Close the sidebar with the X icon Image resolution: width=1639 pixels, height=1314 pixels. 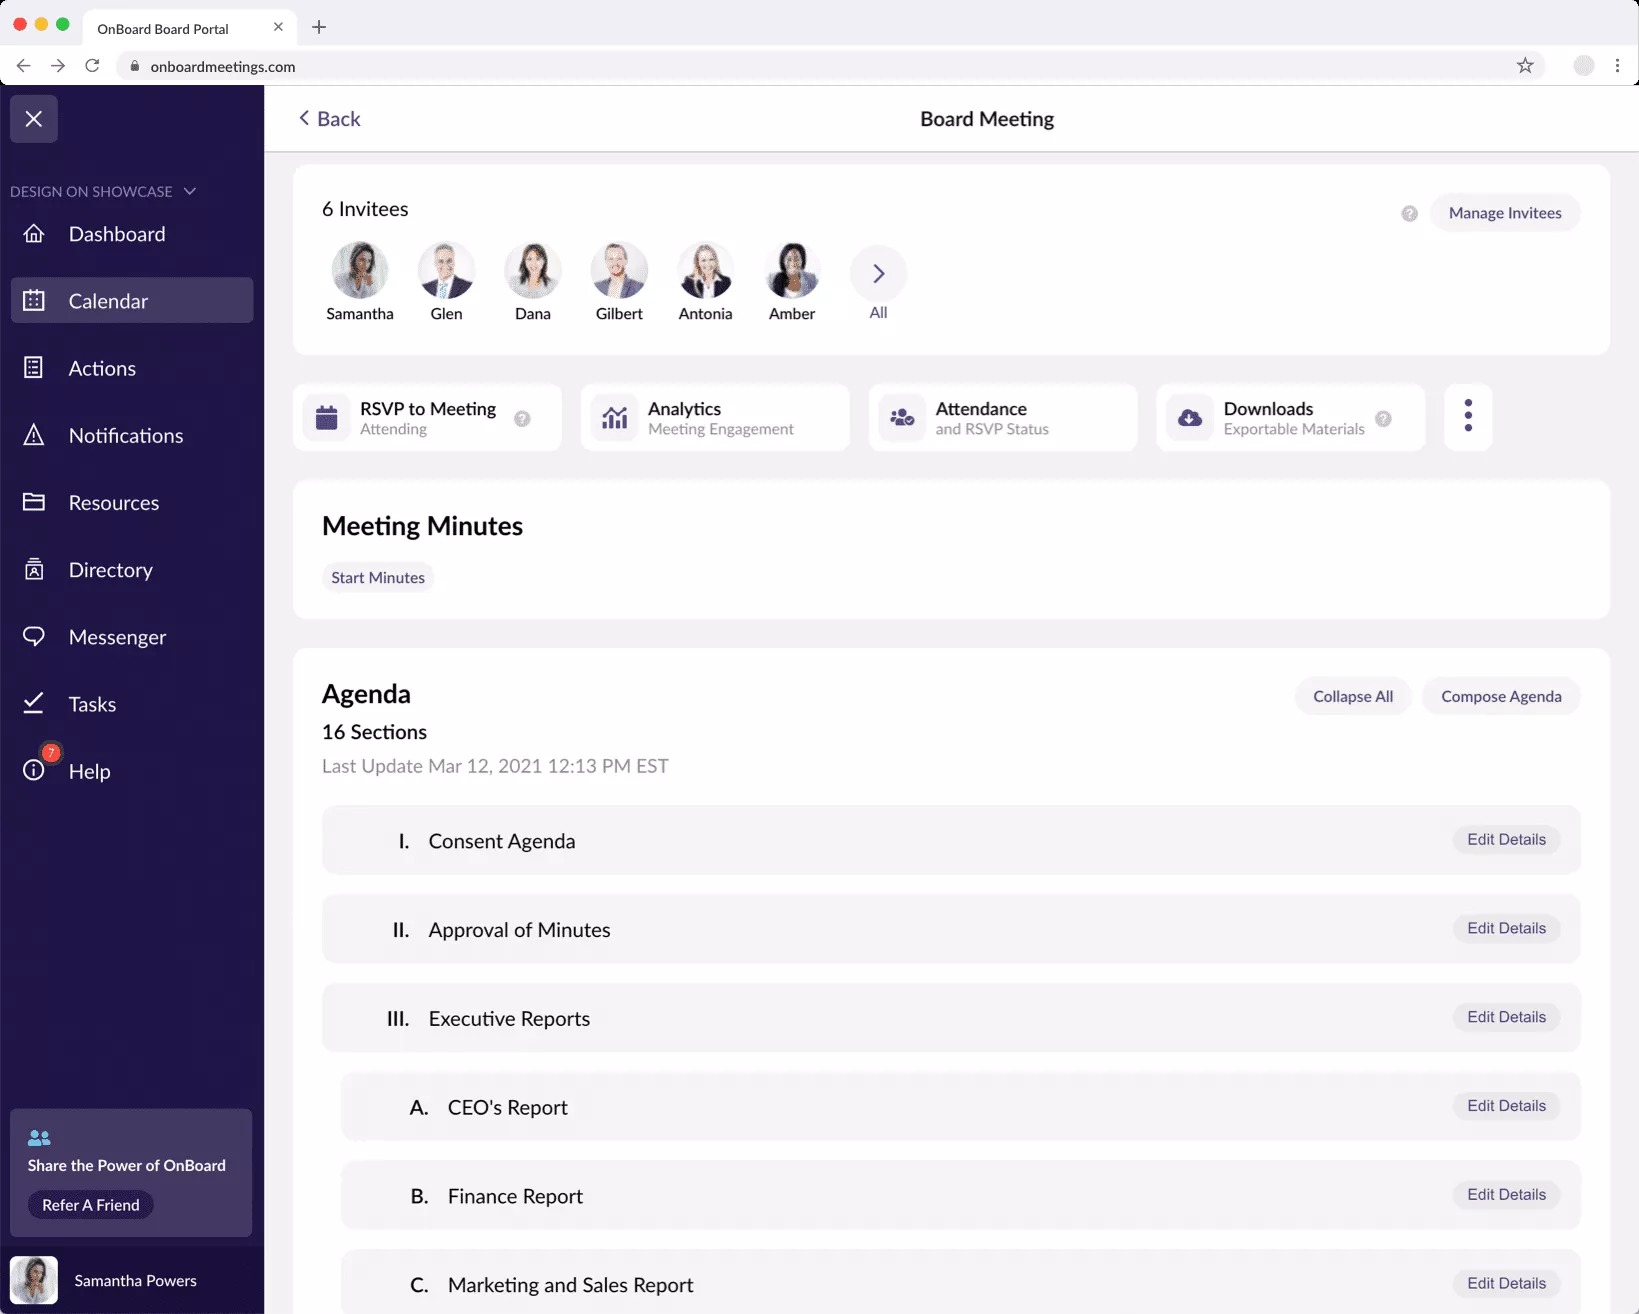[x=34, y=119]
